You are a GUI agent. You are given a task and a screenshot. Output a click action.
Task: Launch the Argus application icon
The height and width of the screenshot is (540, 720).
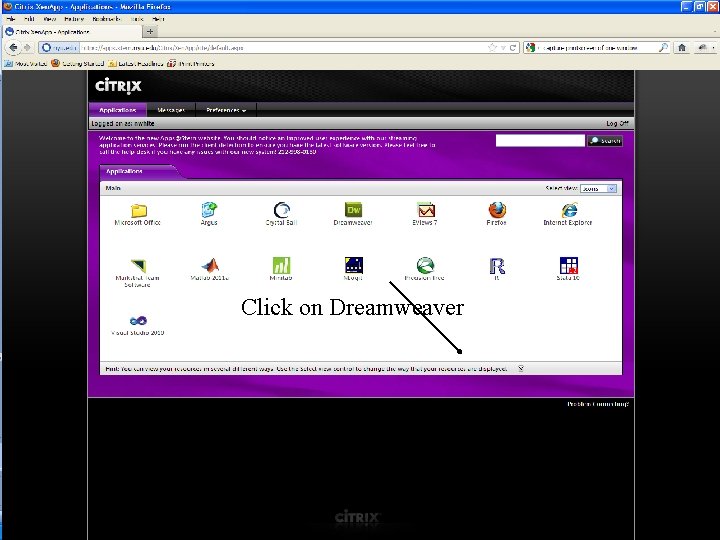pos(209,209)
